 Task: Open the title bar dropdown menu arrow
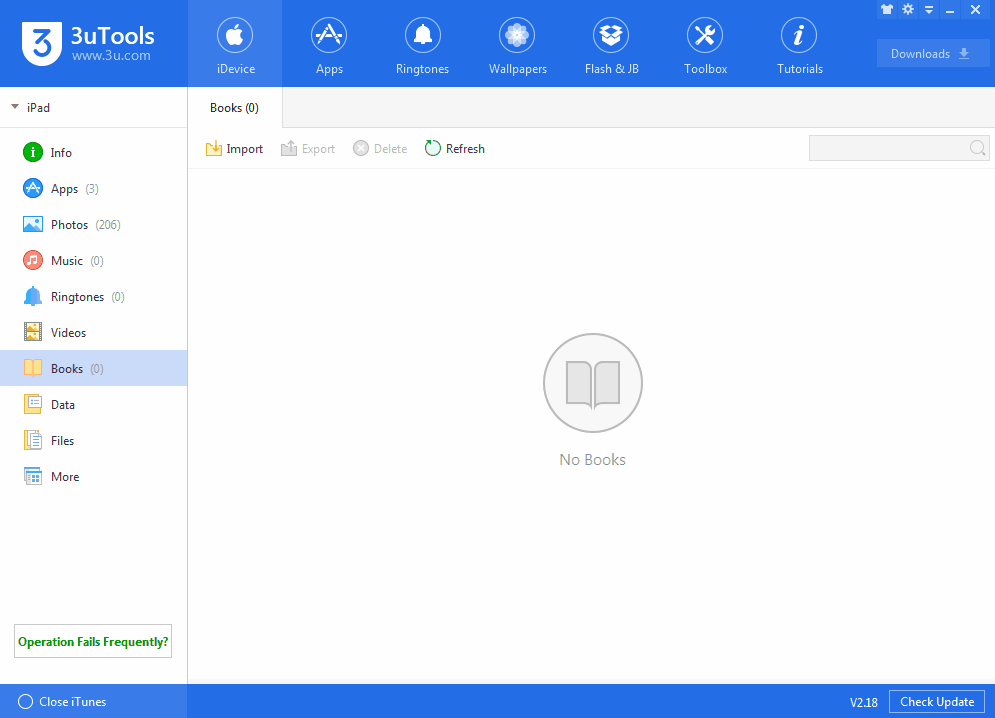pos(929,10)
